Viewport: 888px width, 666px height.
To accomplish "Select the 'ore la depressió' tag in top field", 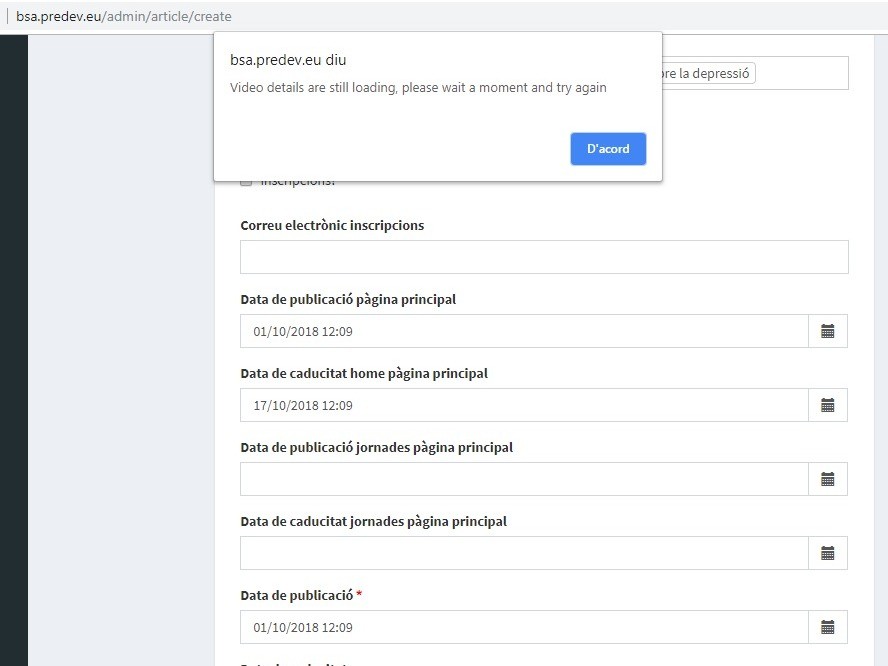I will [x=706, y=73].
